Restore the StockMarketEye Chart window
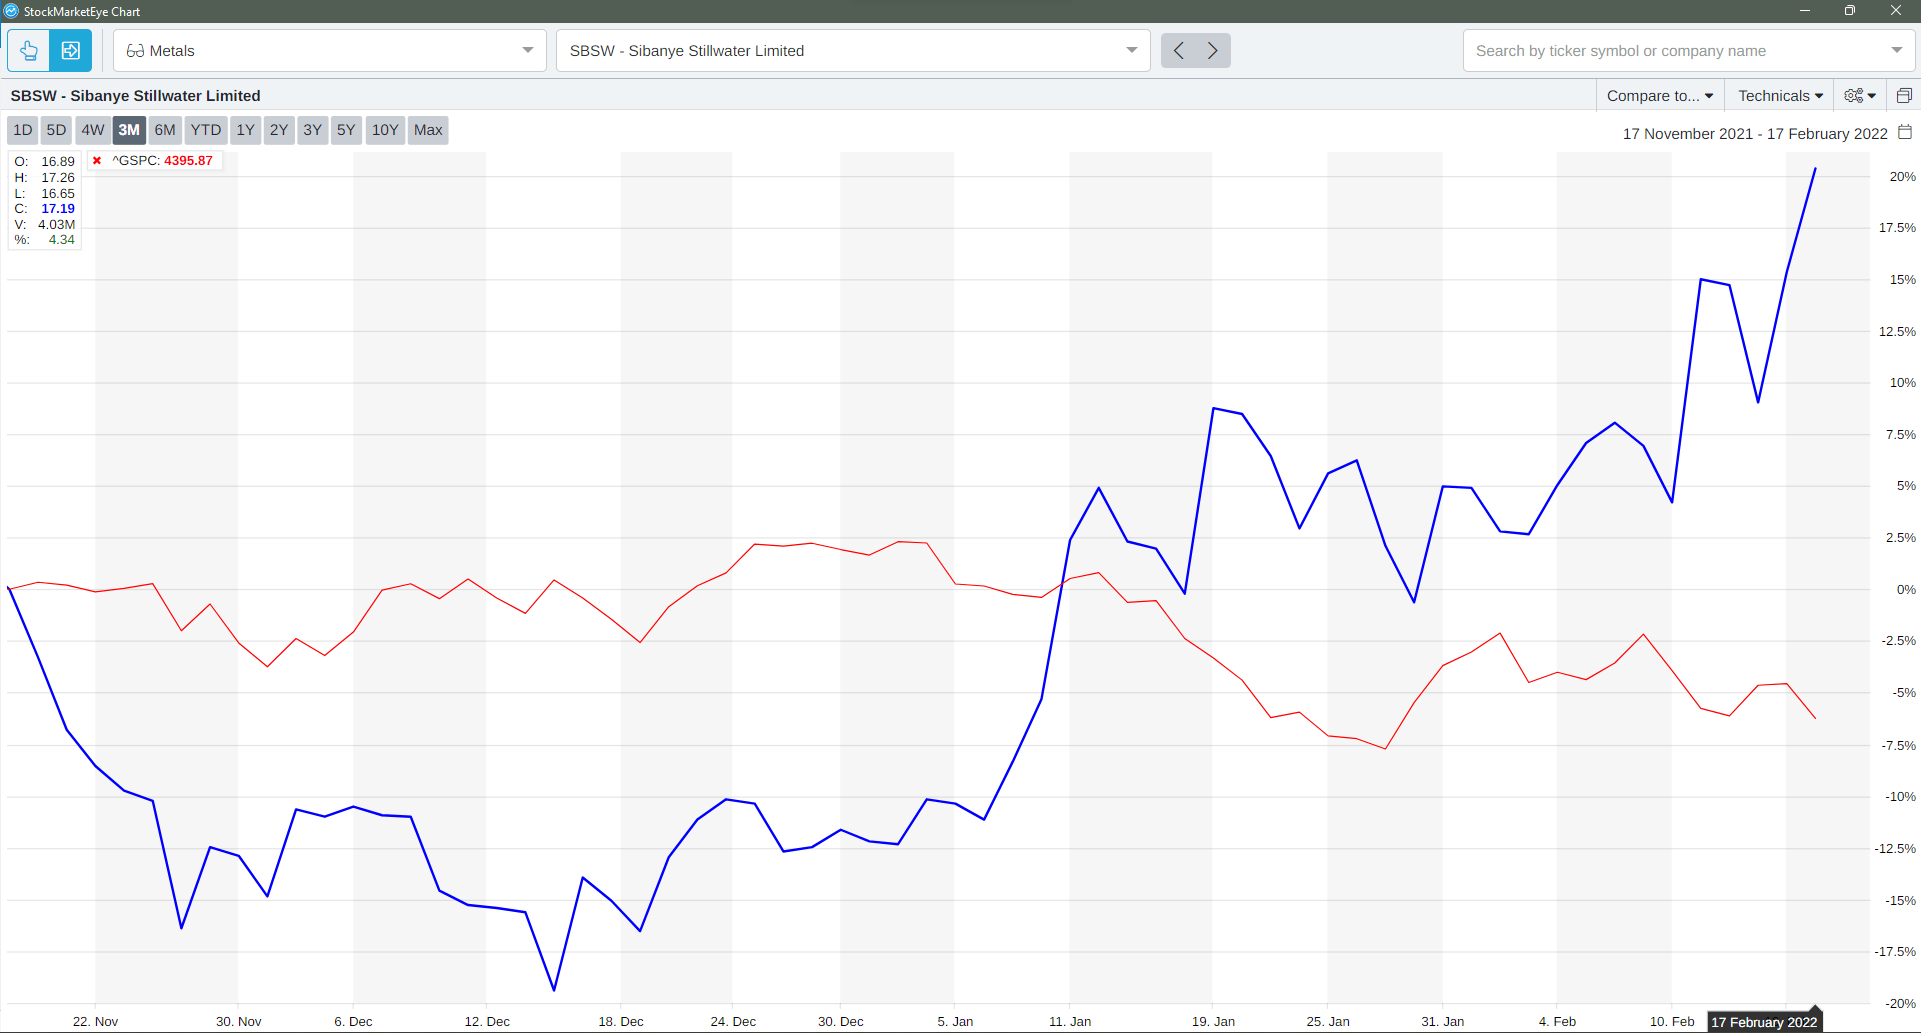This screenshot has height=1033, width=1921. click(1850, 11)
